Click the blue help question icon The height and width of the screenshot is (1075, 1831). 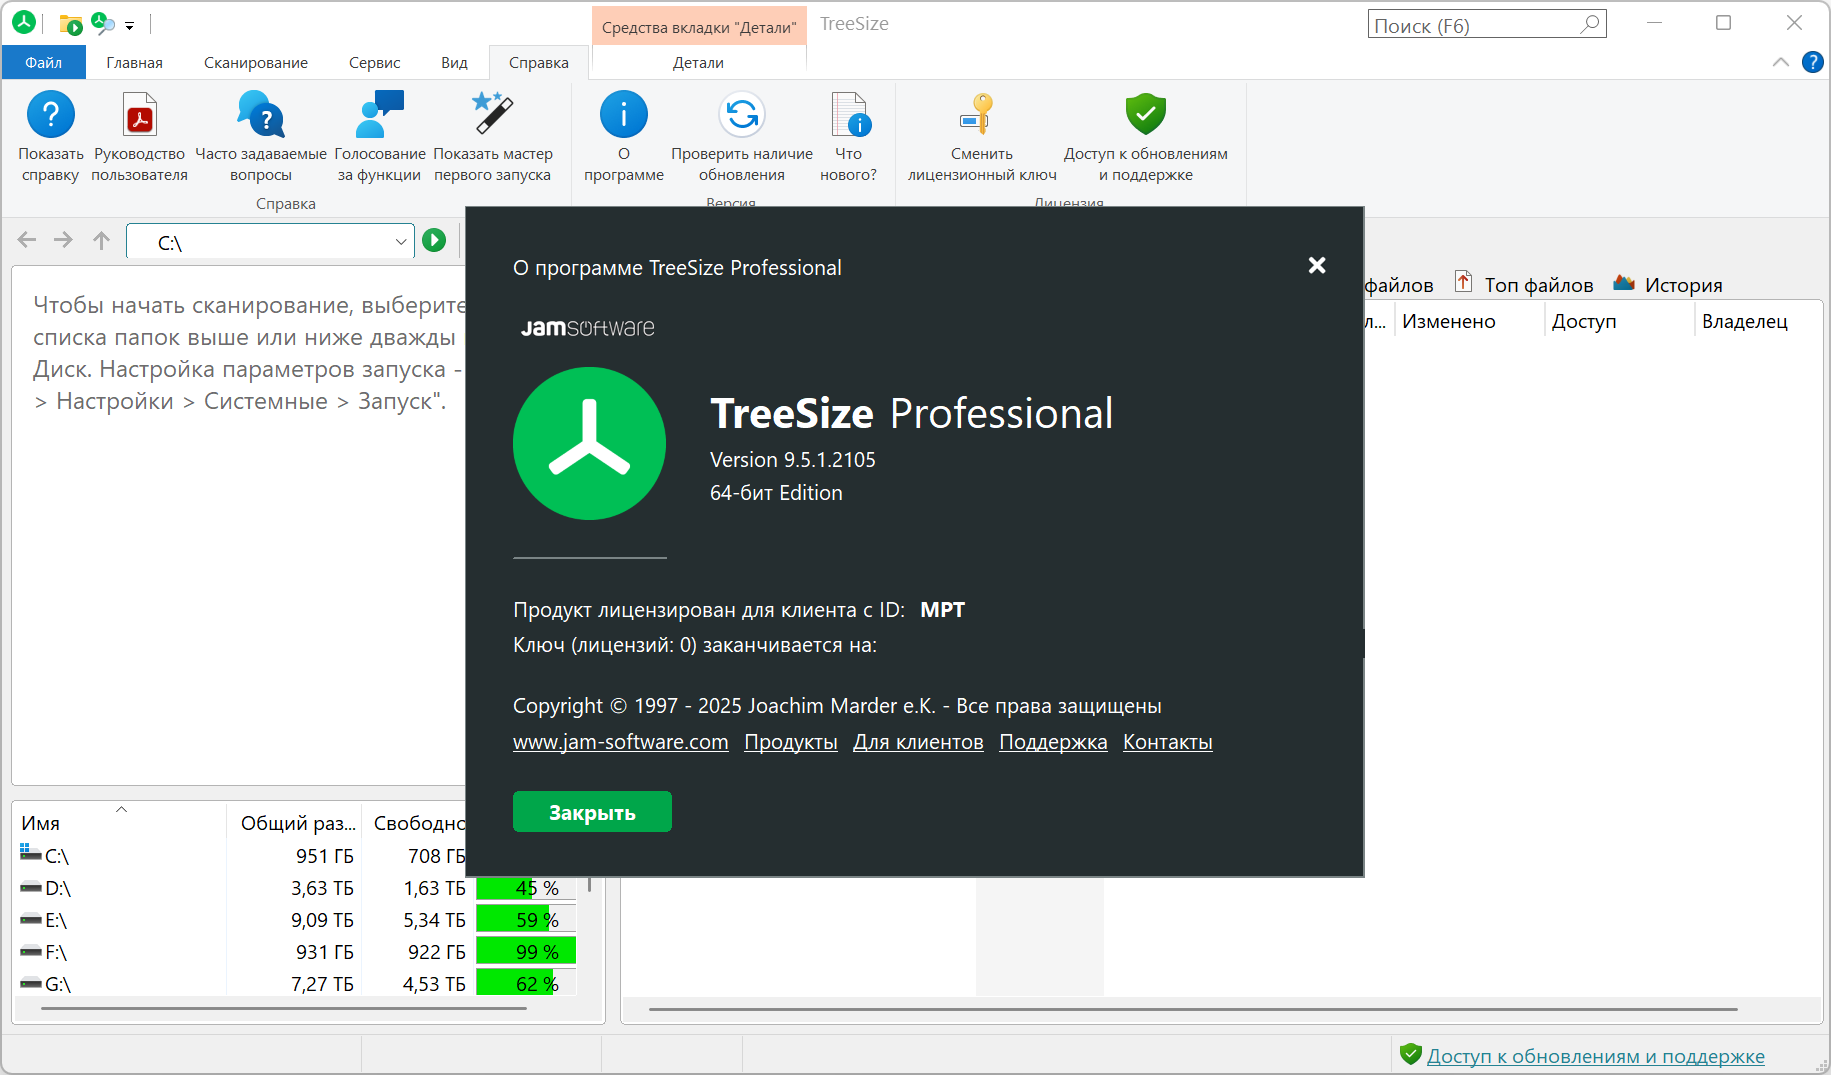[x=1812, y=62]
